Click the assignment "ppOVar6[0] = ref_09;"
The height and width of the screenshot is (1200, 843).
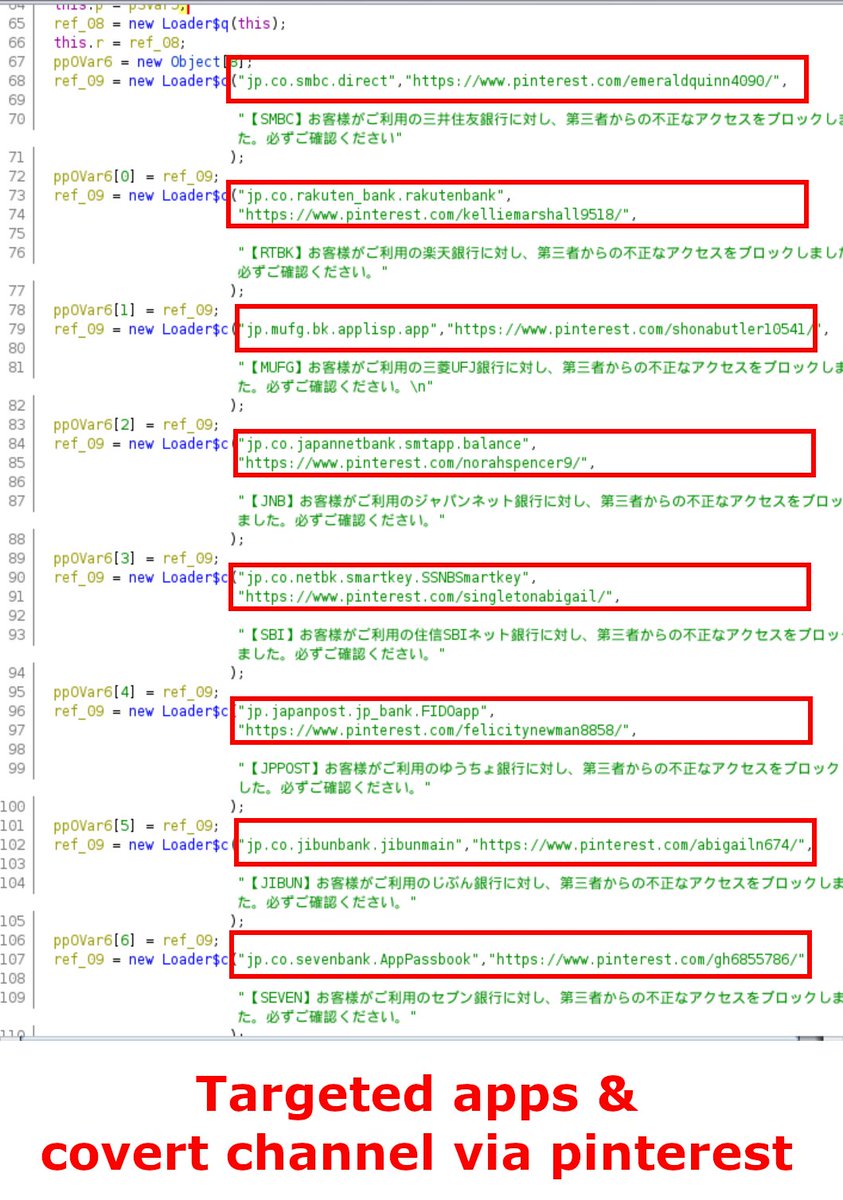pyautogui.click(x=134, y=176)
